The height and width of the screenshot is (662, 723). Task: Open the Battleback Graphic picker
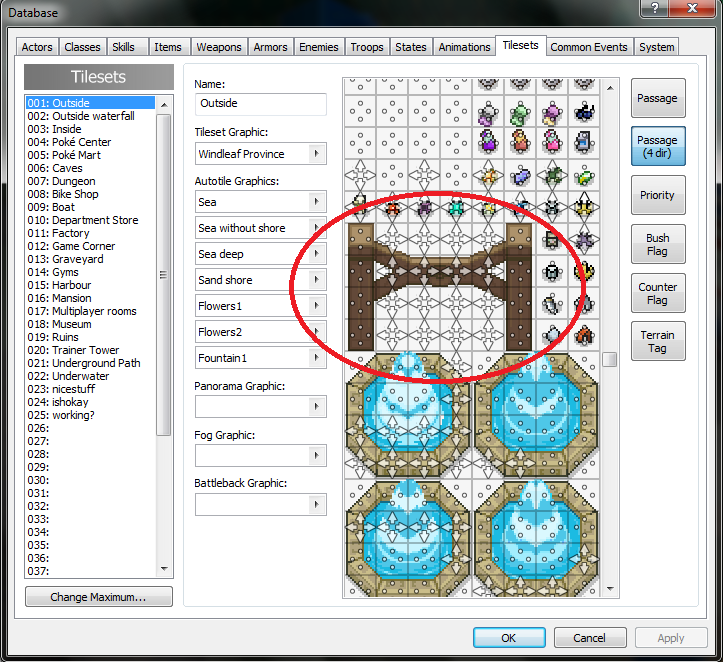[x=316, y=504]
